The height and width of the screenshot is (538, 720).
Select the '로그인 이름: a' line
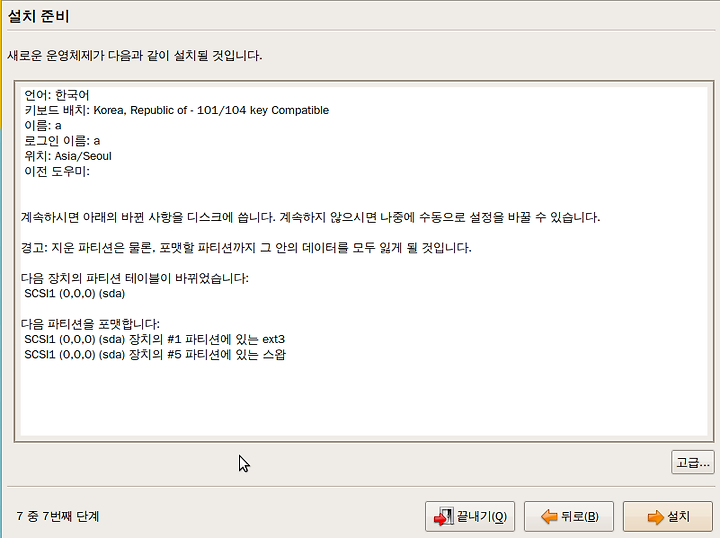[62, 140]
